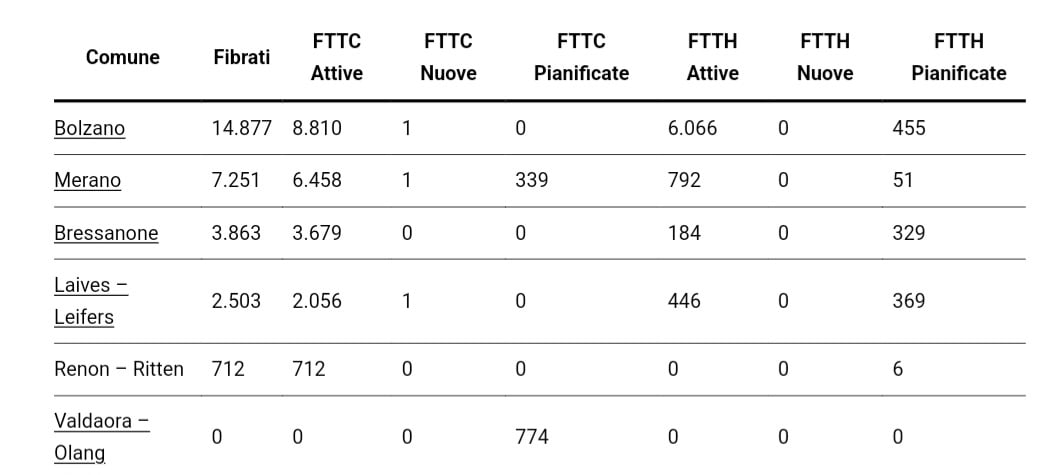Click Merano's FTTC Pianificate value 339
The image size is (1057, 475).
(x=531, y=180)
